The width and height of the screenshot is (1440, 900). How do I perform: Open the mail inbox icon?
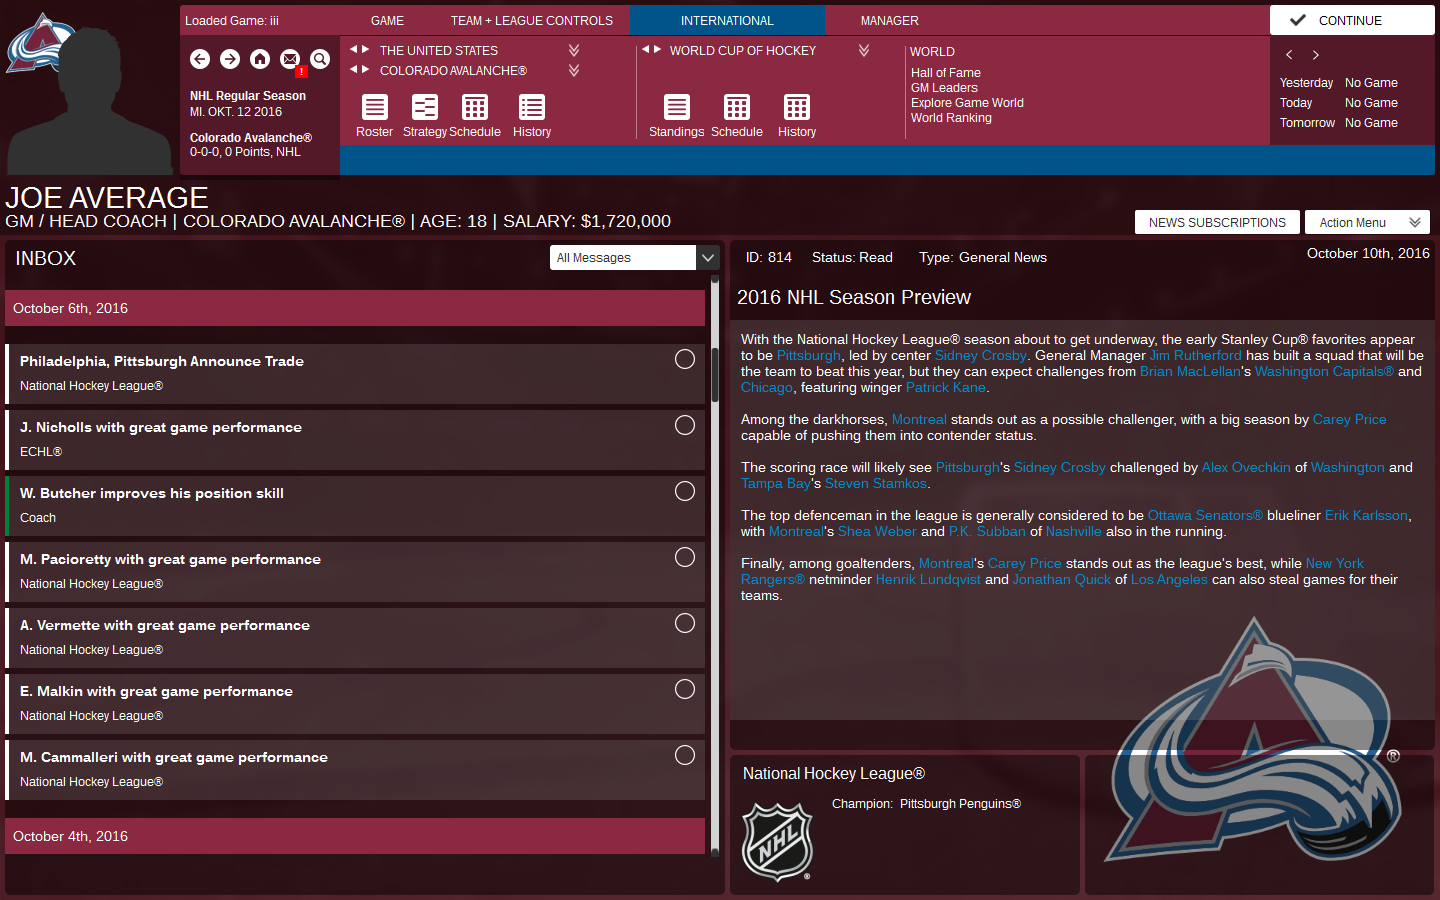click(290, 59)
